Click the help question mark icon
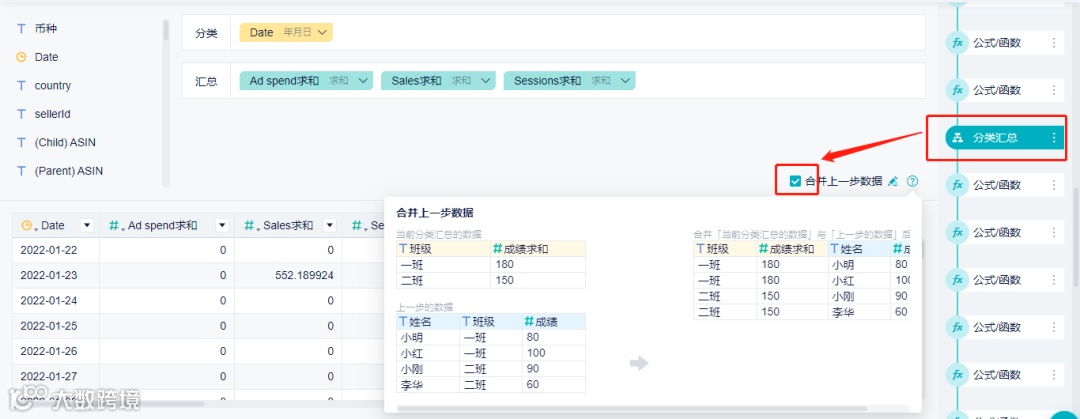1080x419 pixels. pos(913,181)
